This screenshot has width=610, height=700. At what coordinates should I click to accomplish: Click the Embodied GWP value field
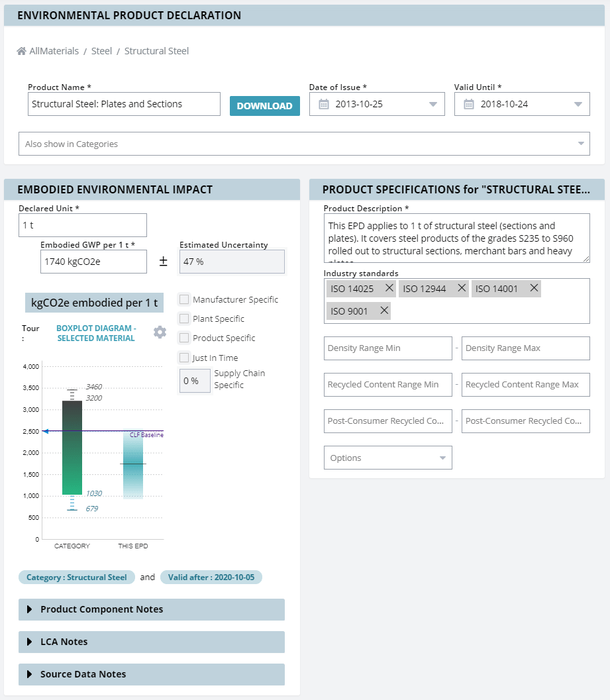pyautogui.click(x=93, y=262)
